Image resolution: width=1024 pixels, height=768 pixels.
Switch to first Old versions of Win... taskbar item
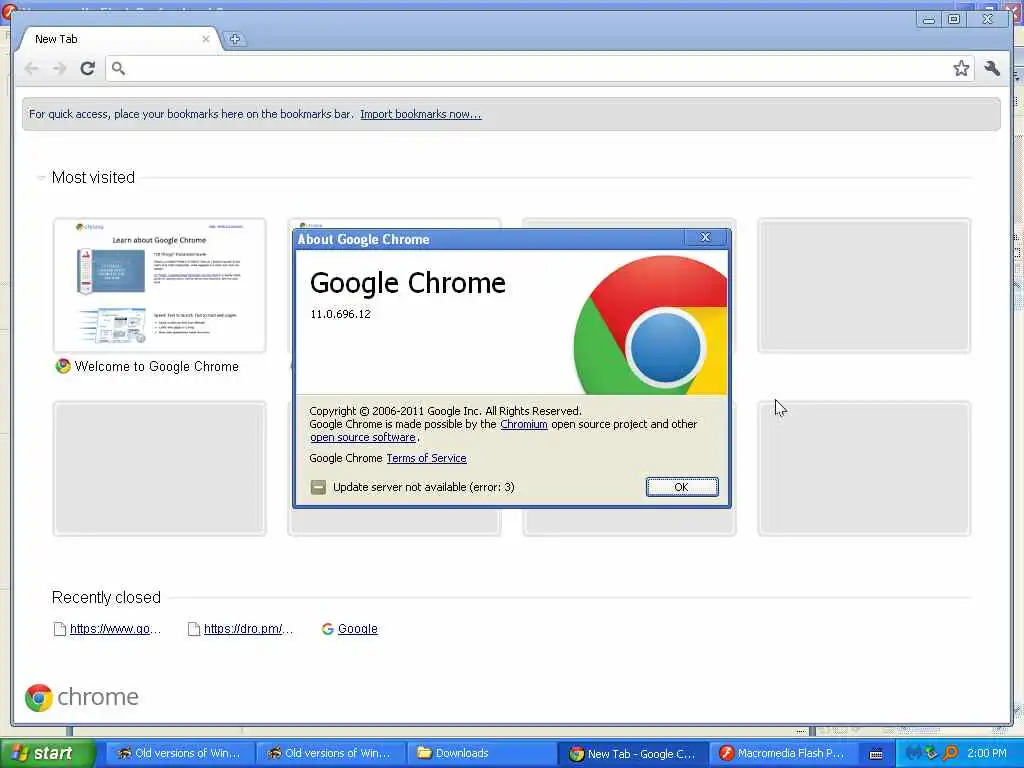[x=178, y=754]
